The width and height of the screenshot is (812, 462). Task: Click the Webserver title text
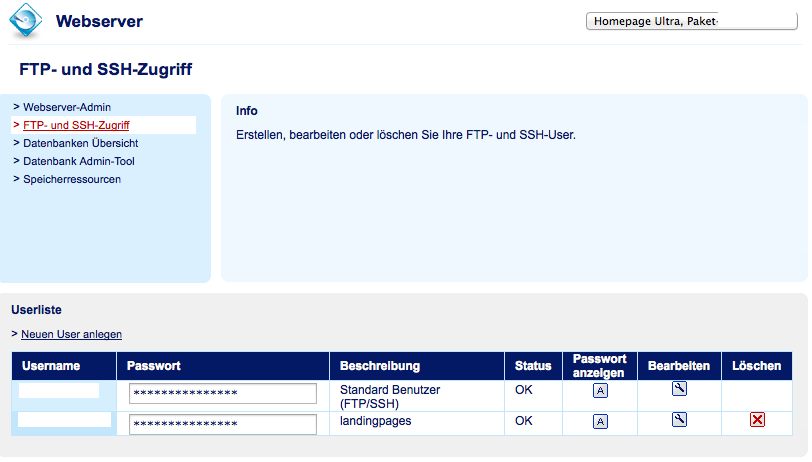pos(99,21)
